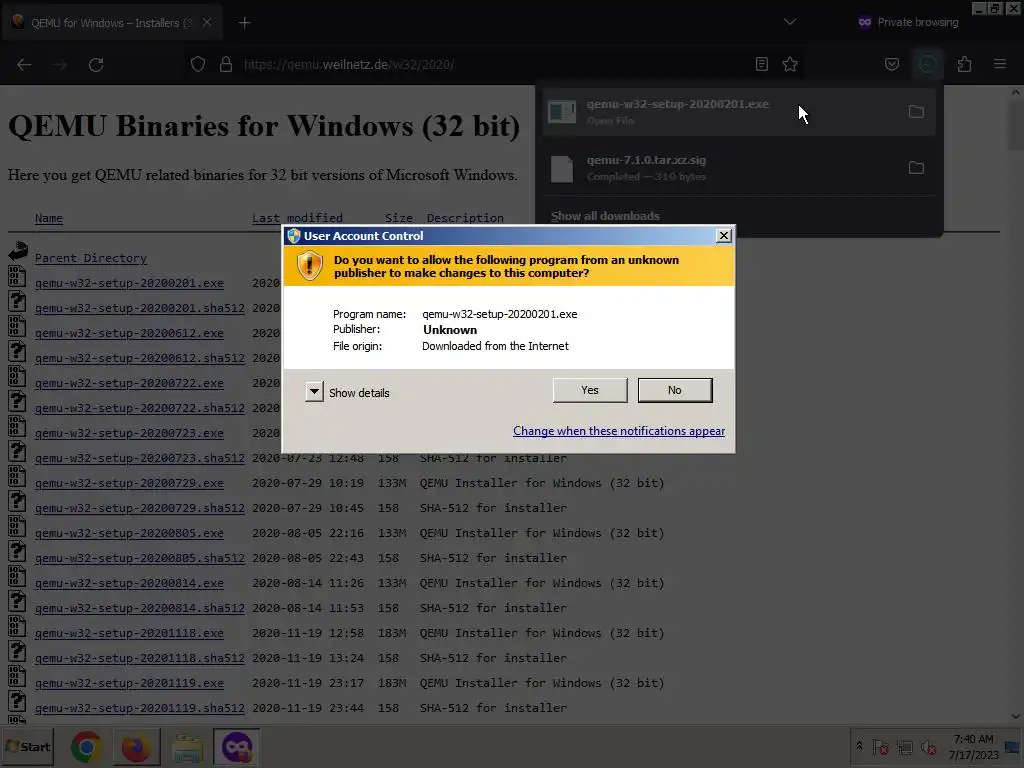Open Action Center flag tray icon
The height and width of the screenshot is (768, 1024).
tap(880, 747)
